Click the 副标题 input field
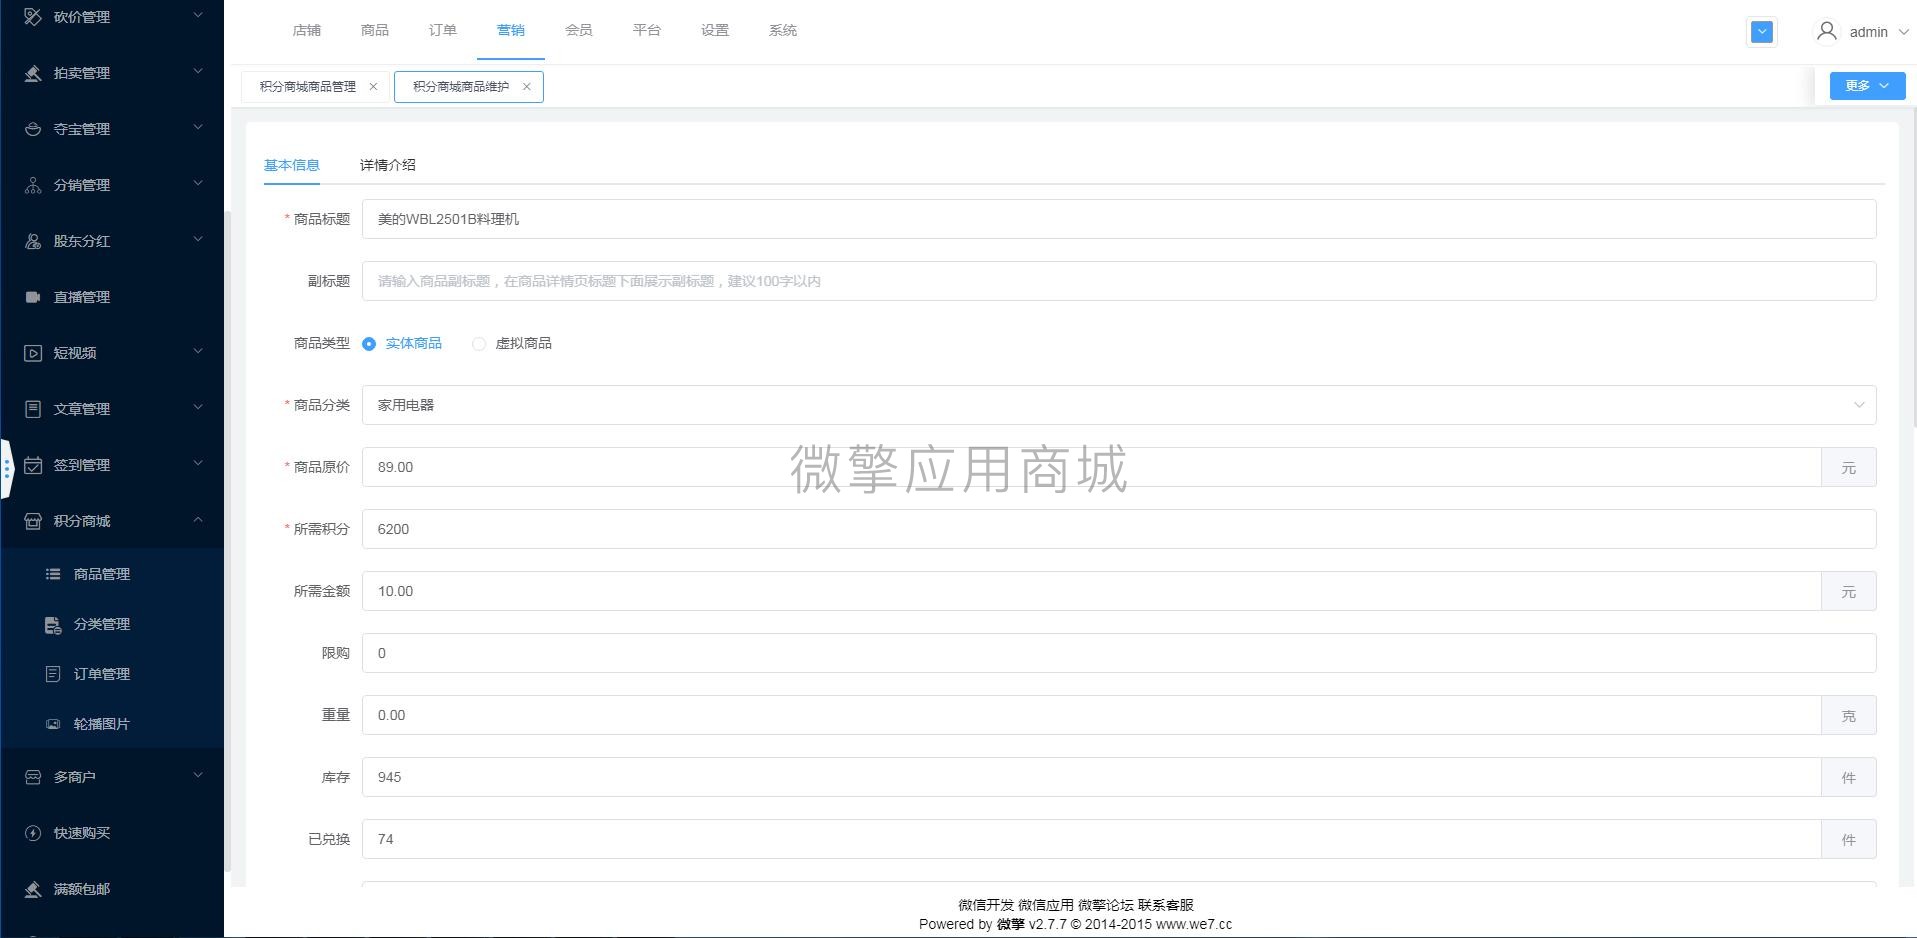 pyautogui.click(x=1119, y=281)
